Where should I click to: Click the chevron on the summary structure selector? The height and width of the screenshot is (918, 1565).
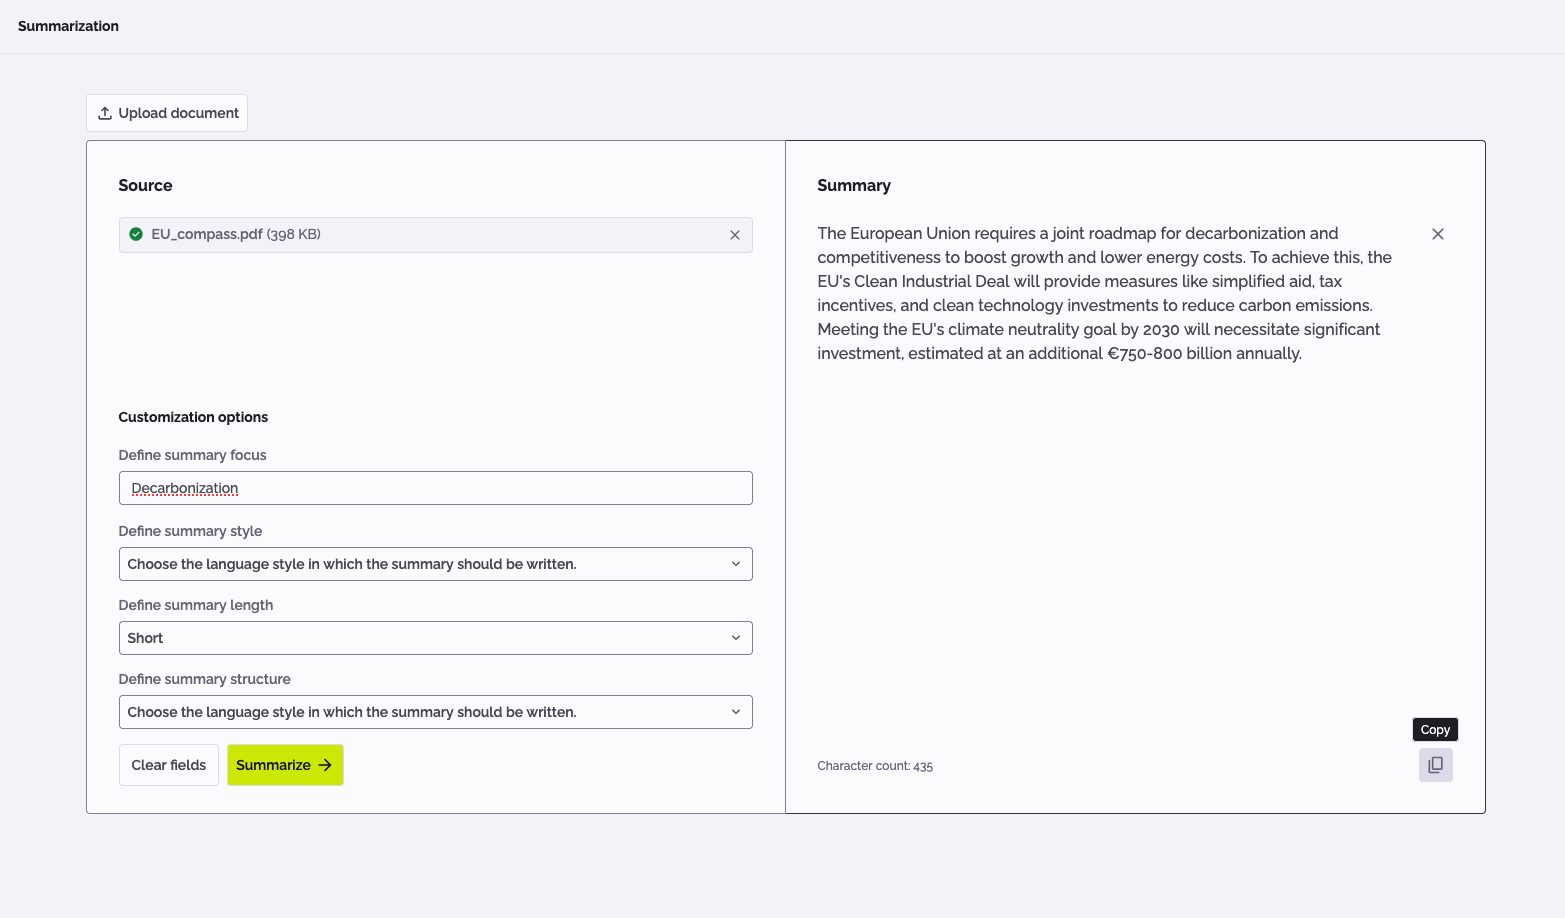737,711
